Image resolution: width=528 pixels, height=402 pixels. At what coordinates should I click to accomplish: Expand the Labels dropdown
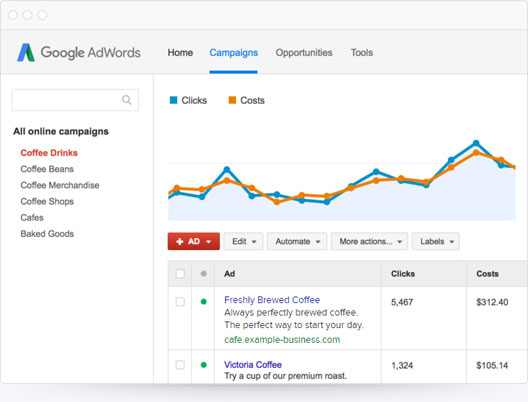click(436, 241)
